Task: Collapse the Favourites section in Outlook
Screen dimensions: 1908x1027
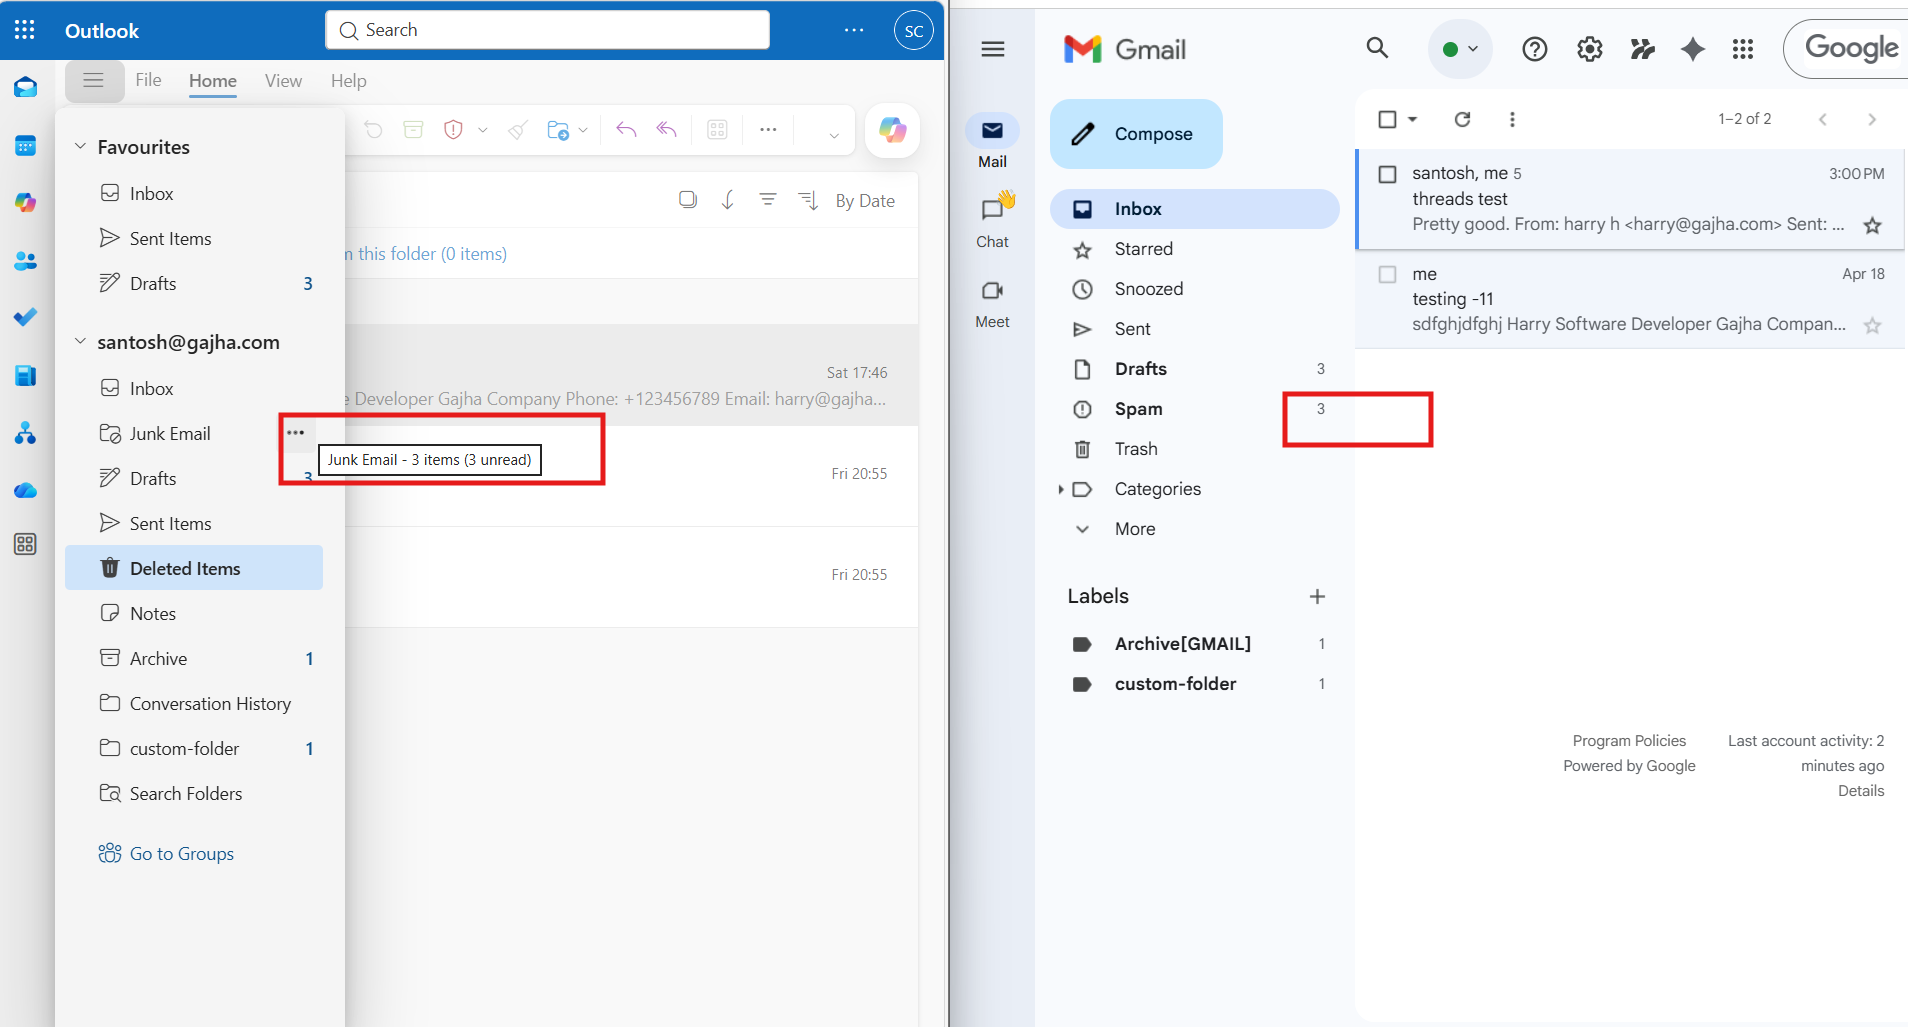Action: click(80, 146)
